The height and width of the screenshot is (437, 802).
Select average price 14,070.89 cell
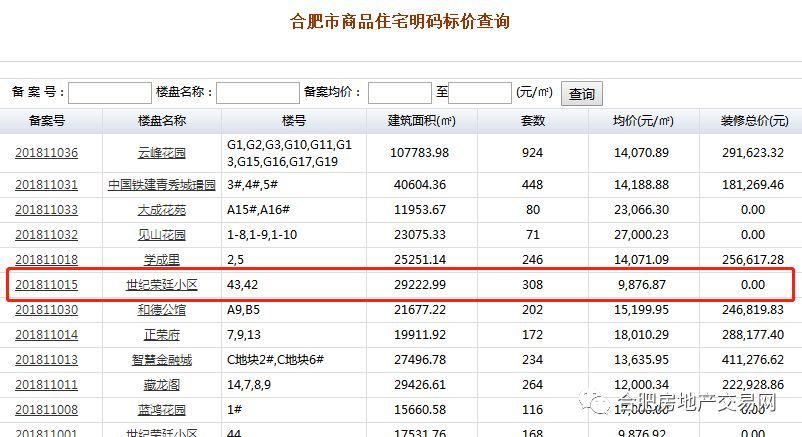641,152
